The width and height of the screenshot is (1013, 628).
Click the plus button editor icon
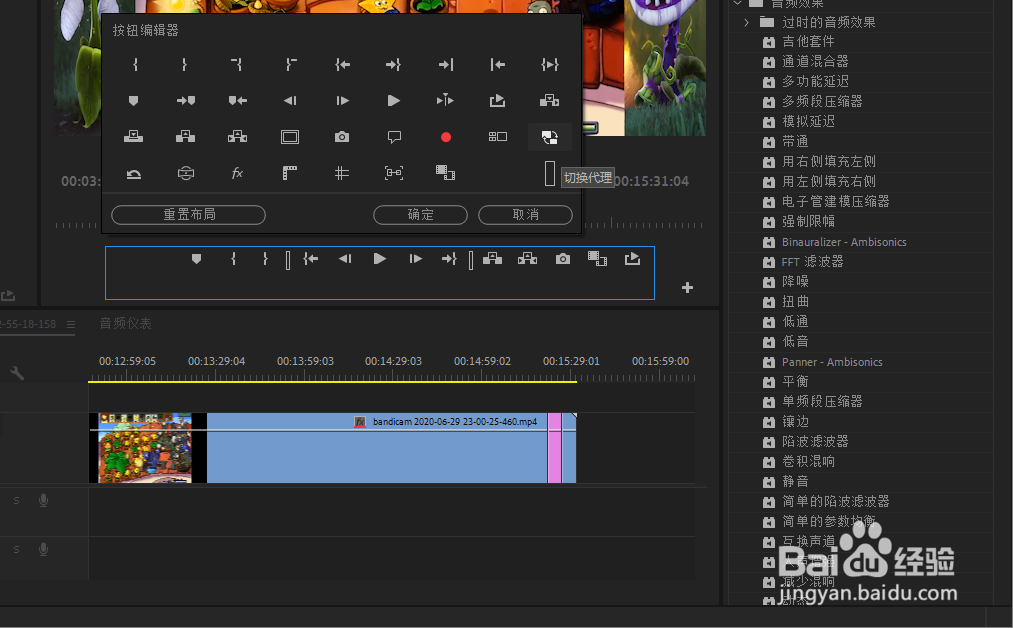point(687,288)
